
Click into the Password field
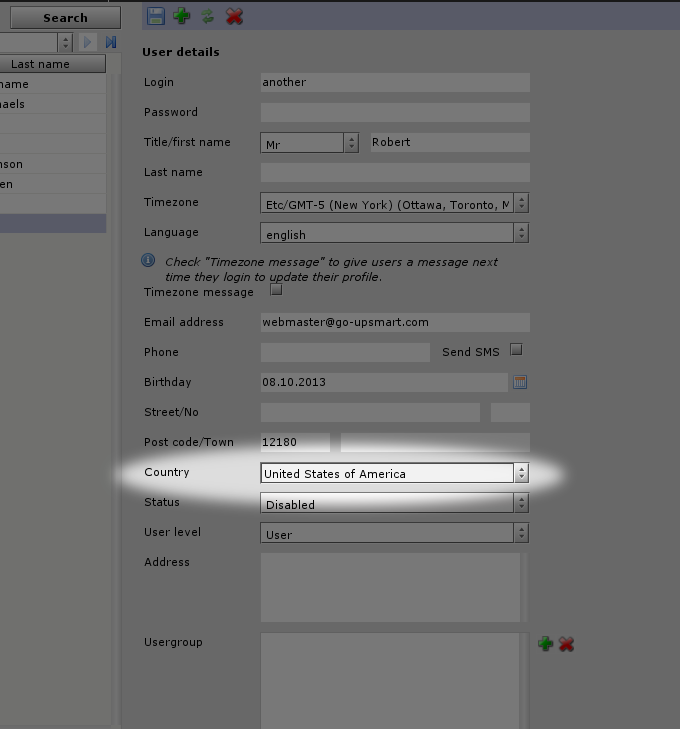pos(394,112)
